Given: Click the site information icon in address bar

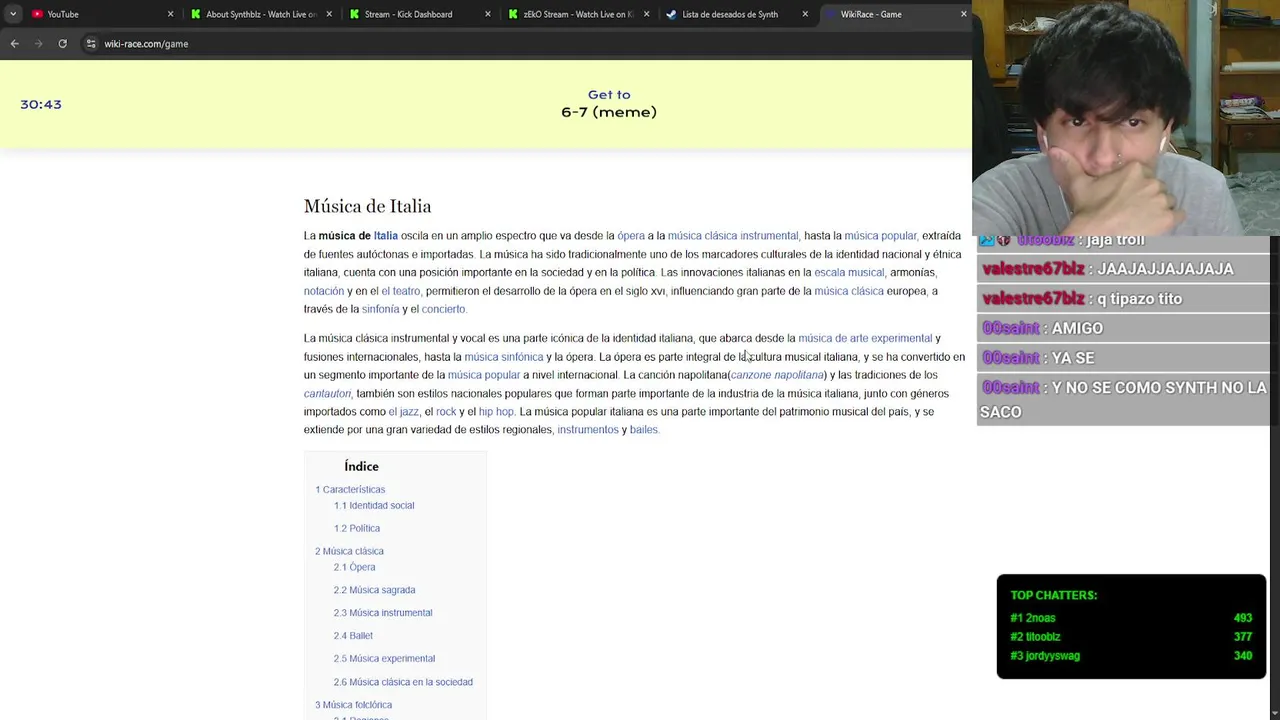Looking at the screenshot, I should pyautogui.click(x=91, y=44).
